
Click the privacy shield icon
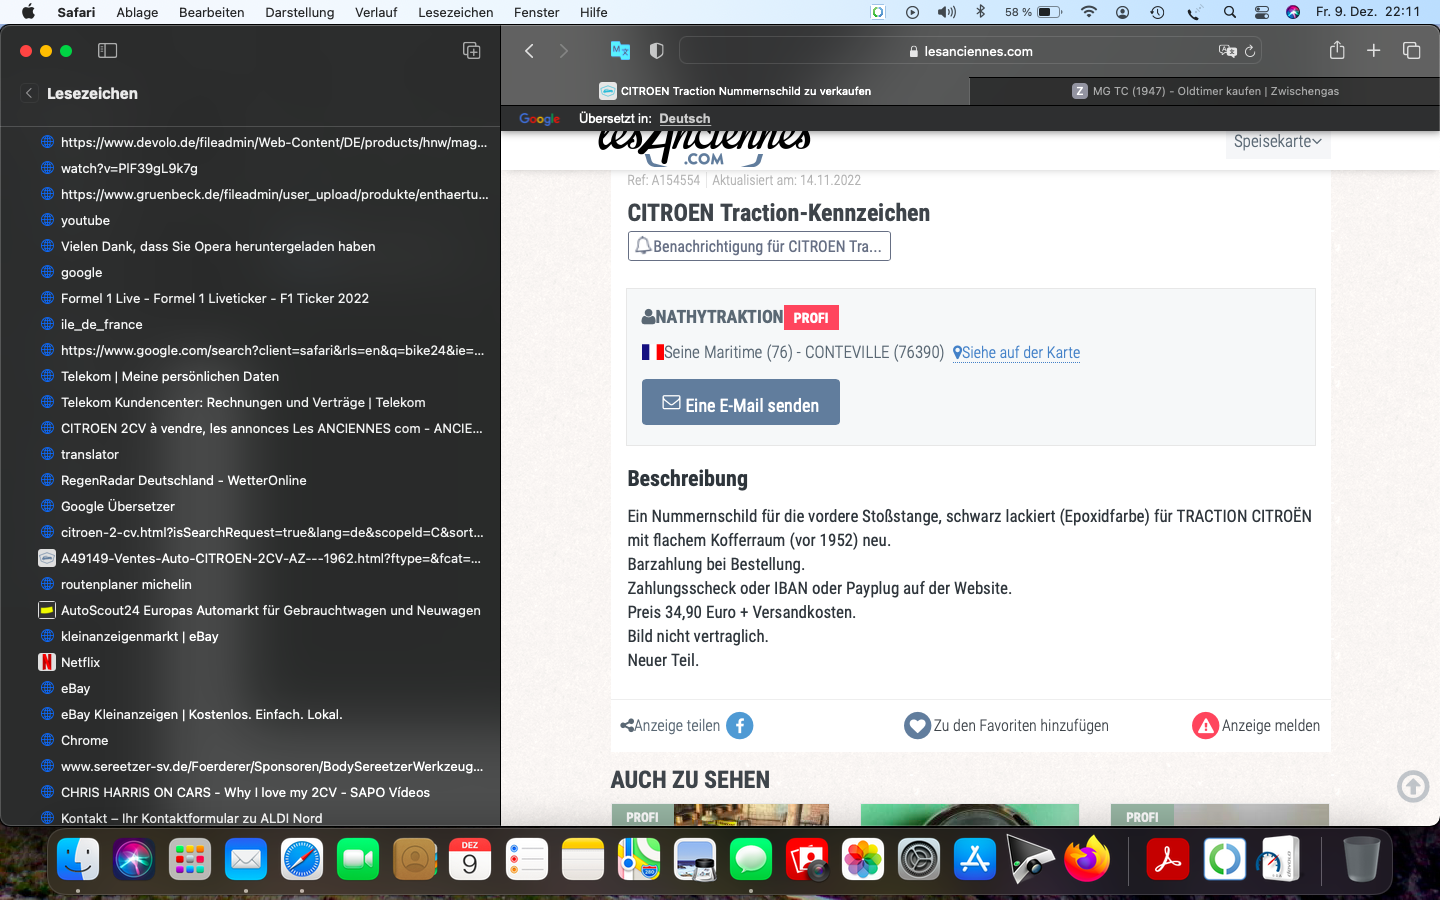(x=656, y=51)
